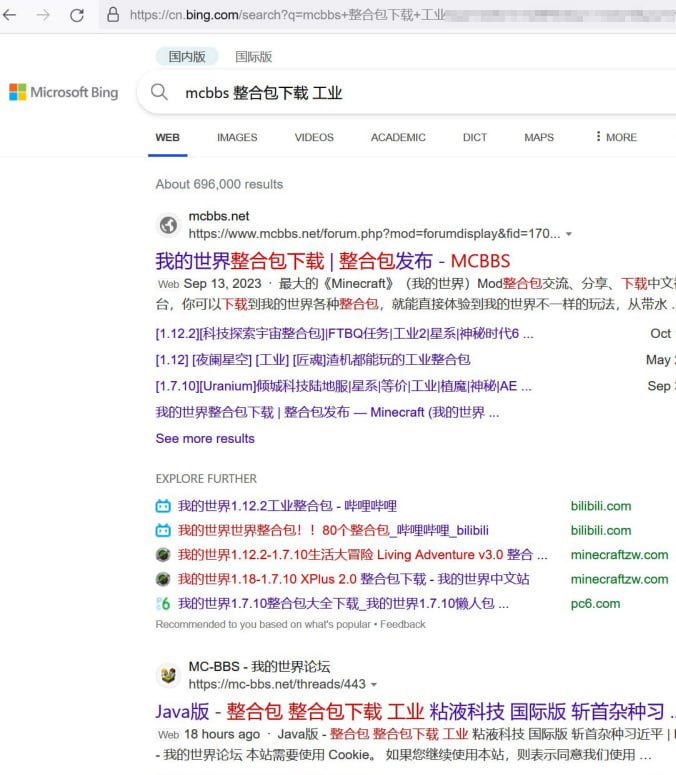676x775 pixels.
Task: Open the Microsoft Bing logo homepage
Action: tap(64, 92)
